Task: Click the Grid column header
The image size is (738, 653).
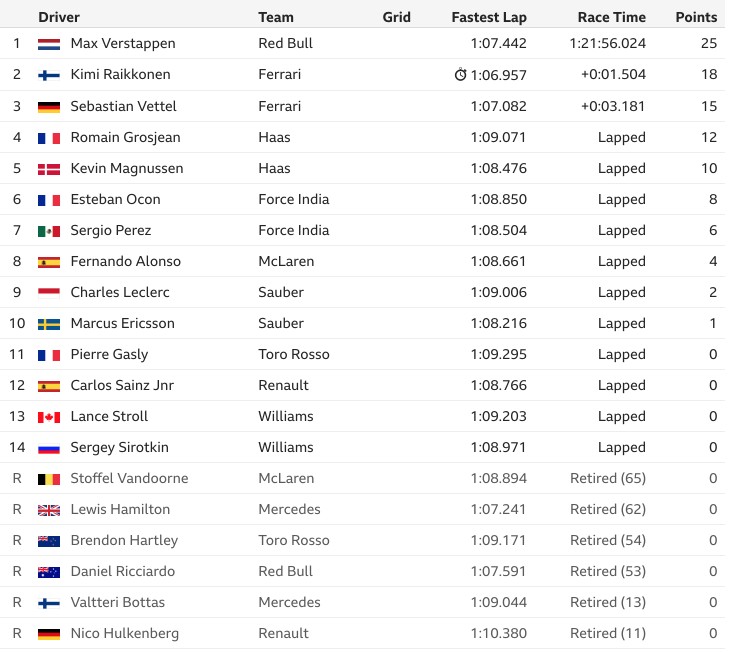Action: (396, 17)
